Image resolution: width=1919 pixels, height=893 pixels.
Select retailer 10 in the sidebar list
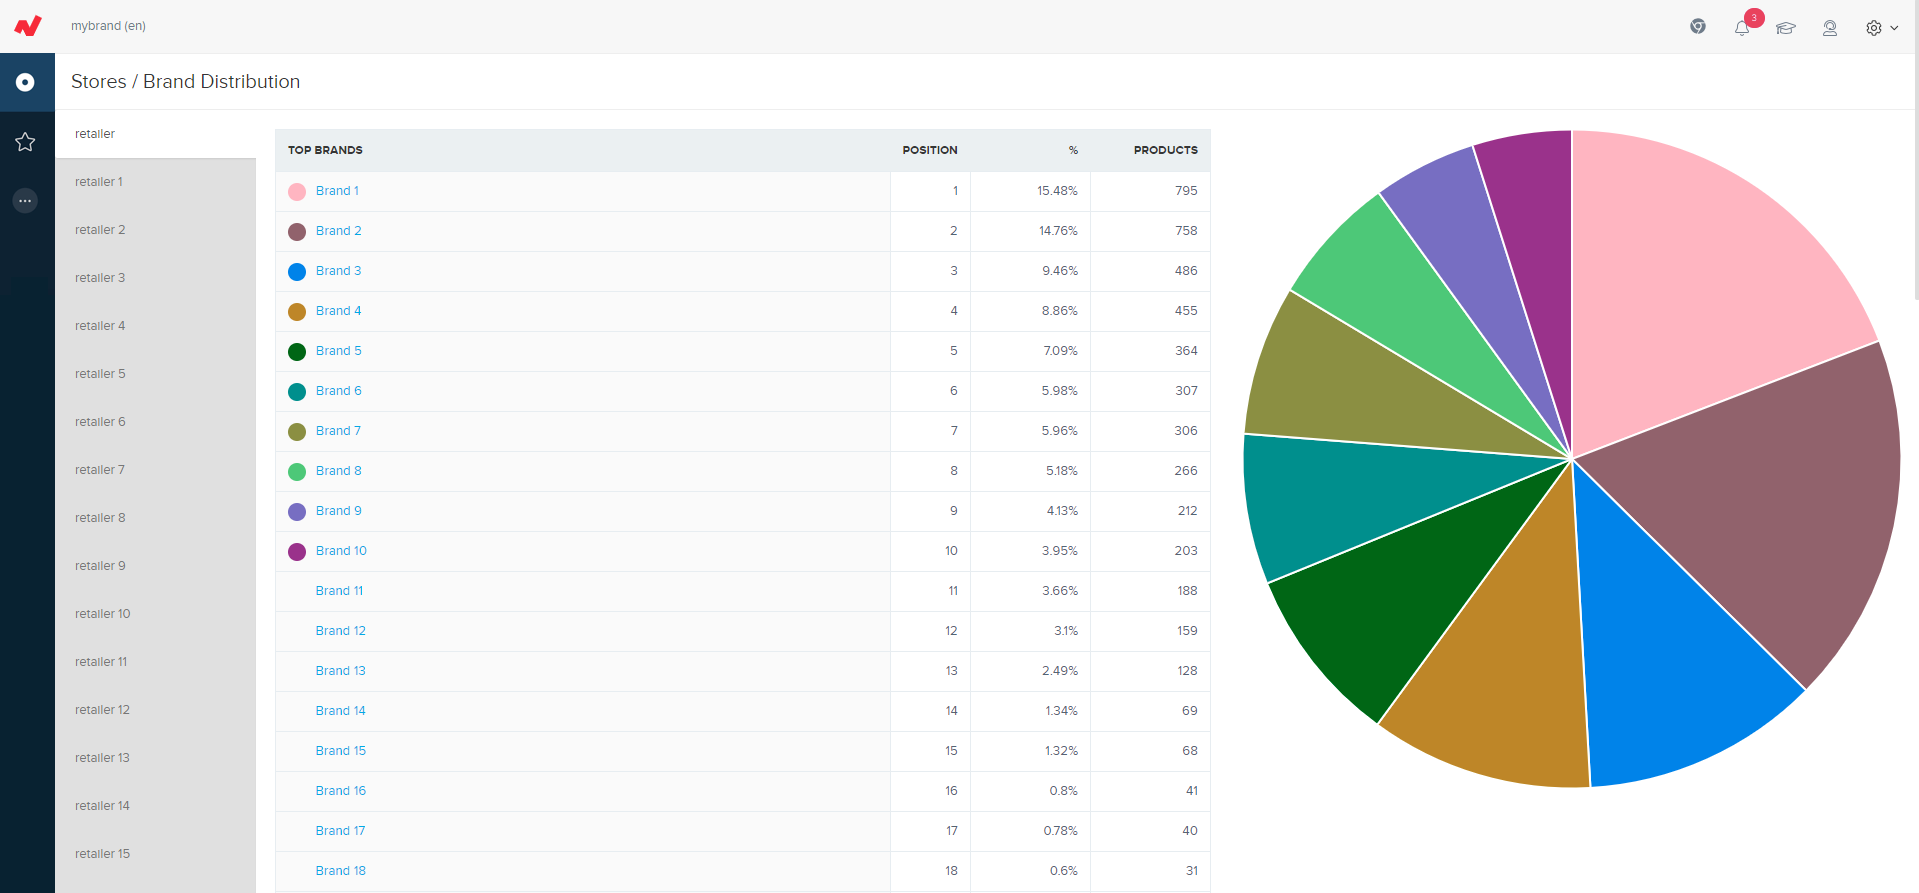pos(156,614)
